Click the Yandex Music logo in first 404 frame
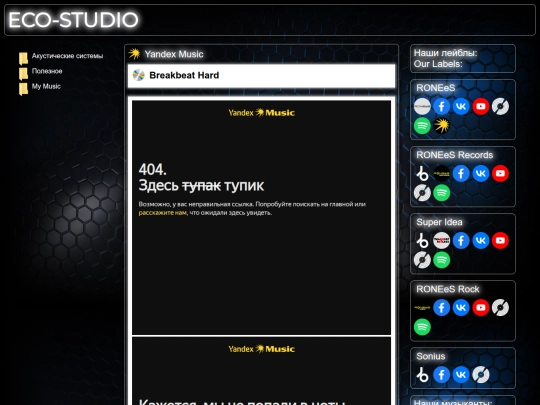540x405 pixels. click(262, 113)
